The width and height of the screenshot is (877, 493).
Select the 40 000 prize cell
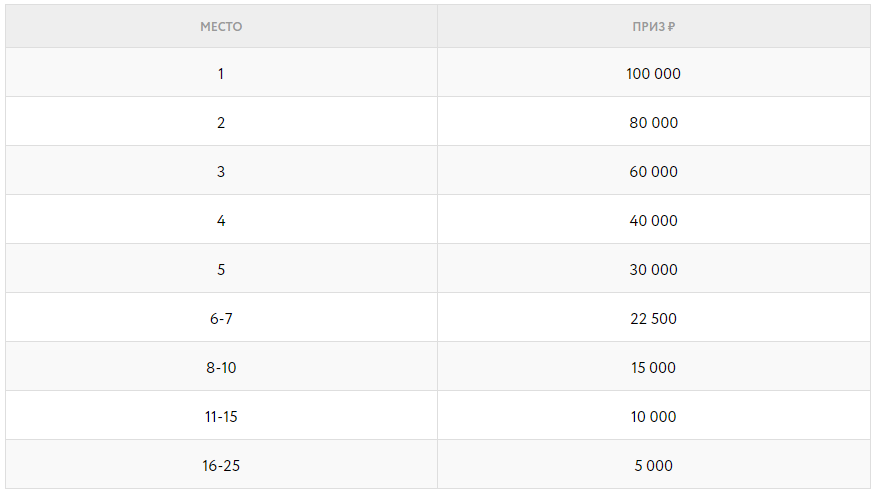click(653, 221)
